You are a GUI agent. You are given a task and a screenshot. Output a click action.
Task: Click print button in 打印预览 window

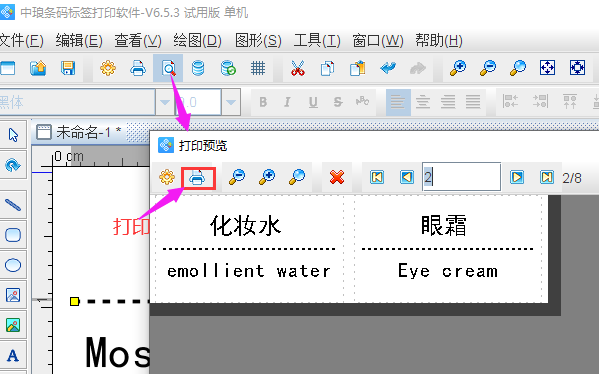click(198, 178)
